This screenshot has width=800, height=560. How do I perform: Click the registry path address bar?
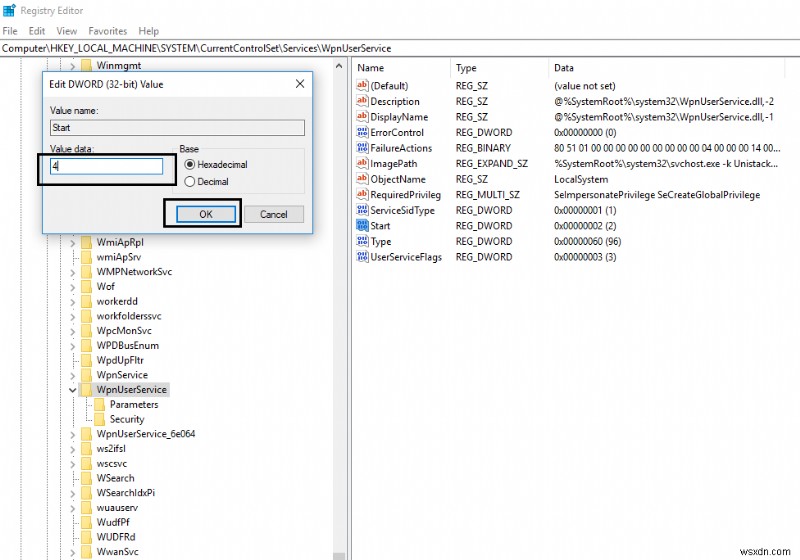coord(400,48)
